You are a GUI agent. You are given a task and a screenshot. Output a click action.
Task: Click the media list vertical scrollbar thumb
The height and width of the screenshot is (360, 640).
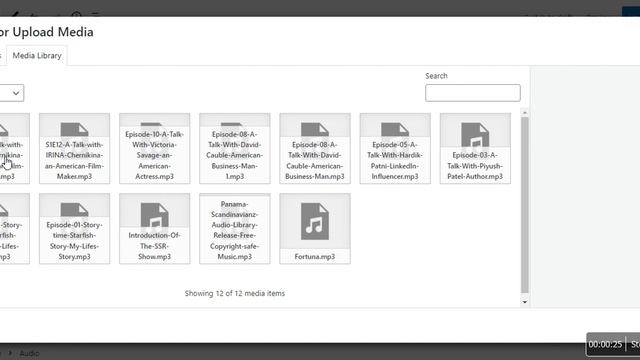click(x=525, y=205)
